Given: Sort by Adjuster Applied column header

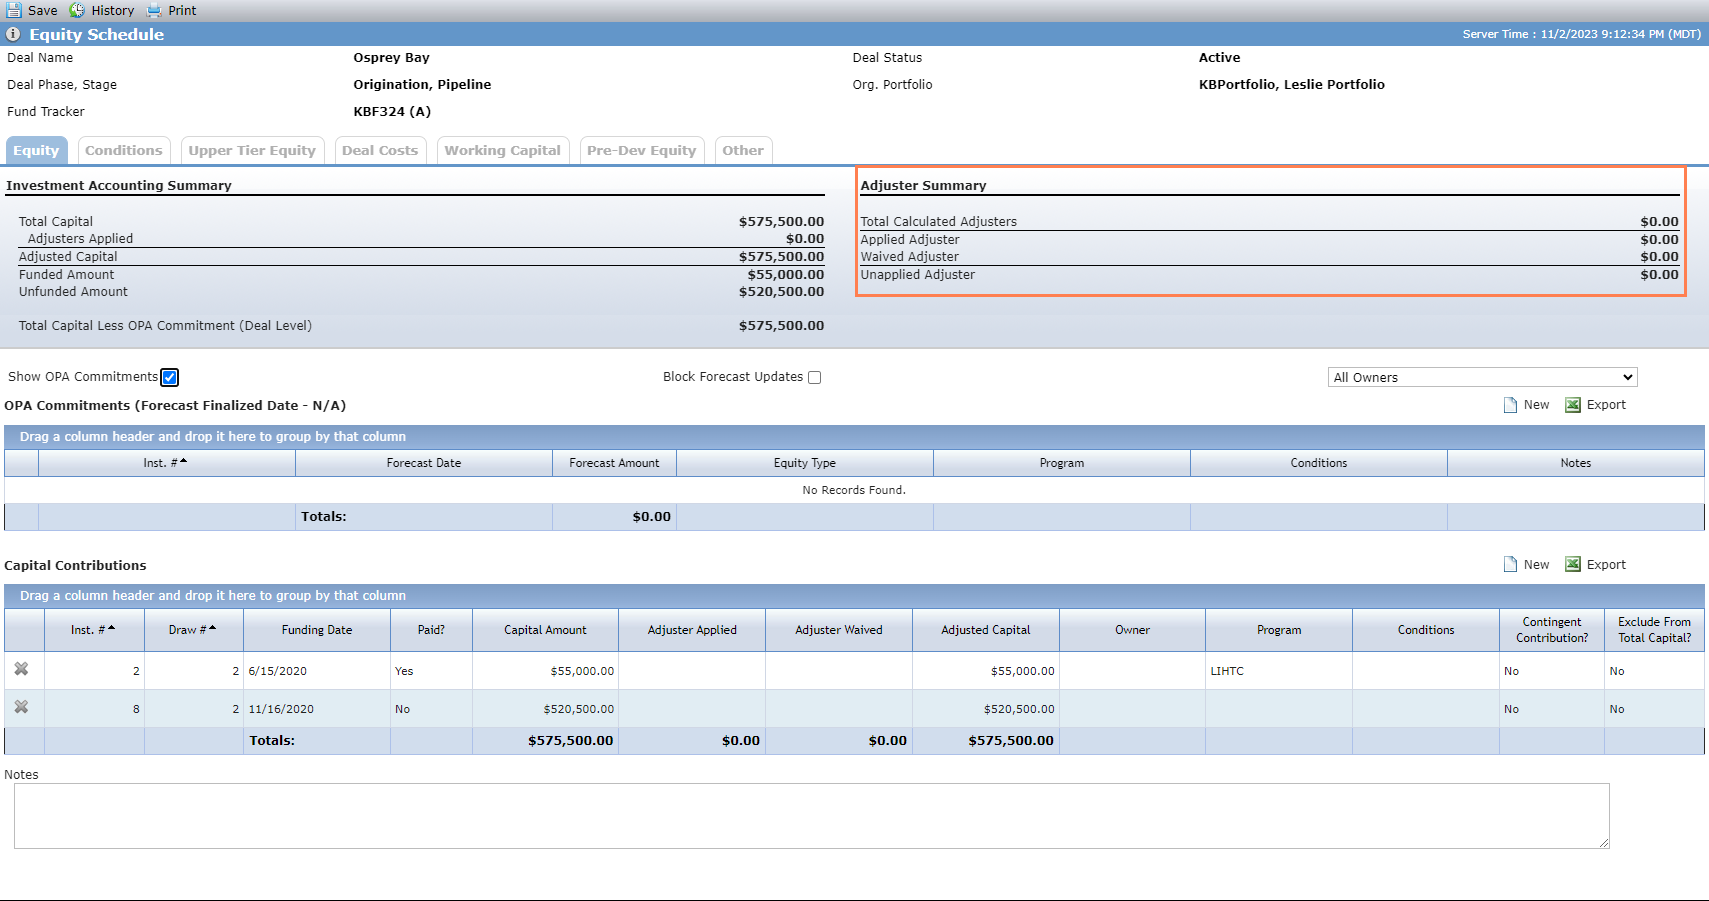Looking at the screenshot, I should pos(692,630).
